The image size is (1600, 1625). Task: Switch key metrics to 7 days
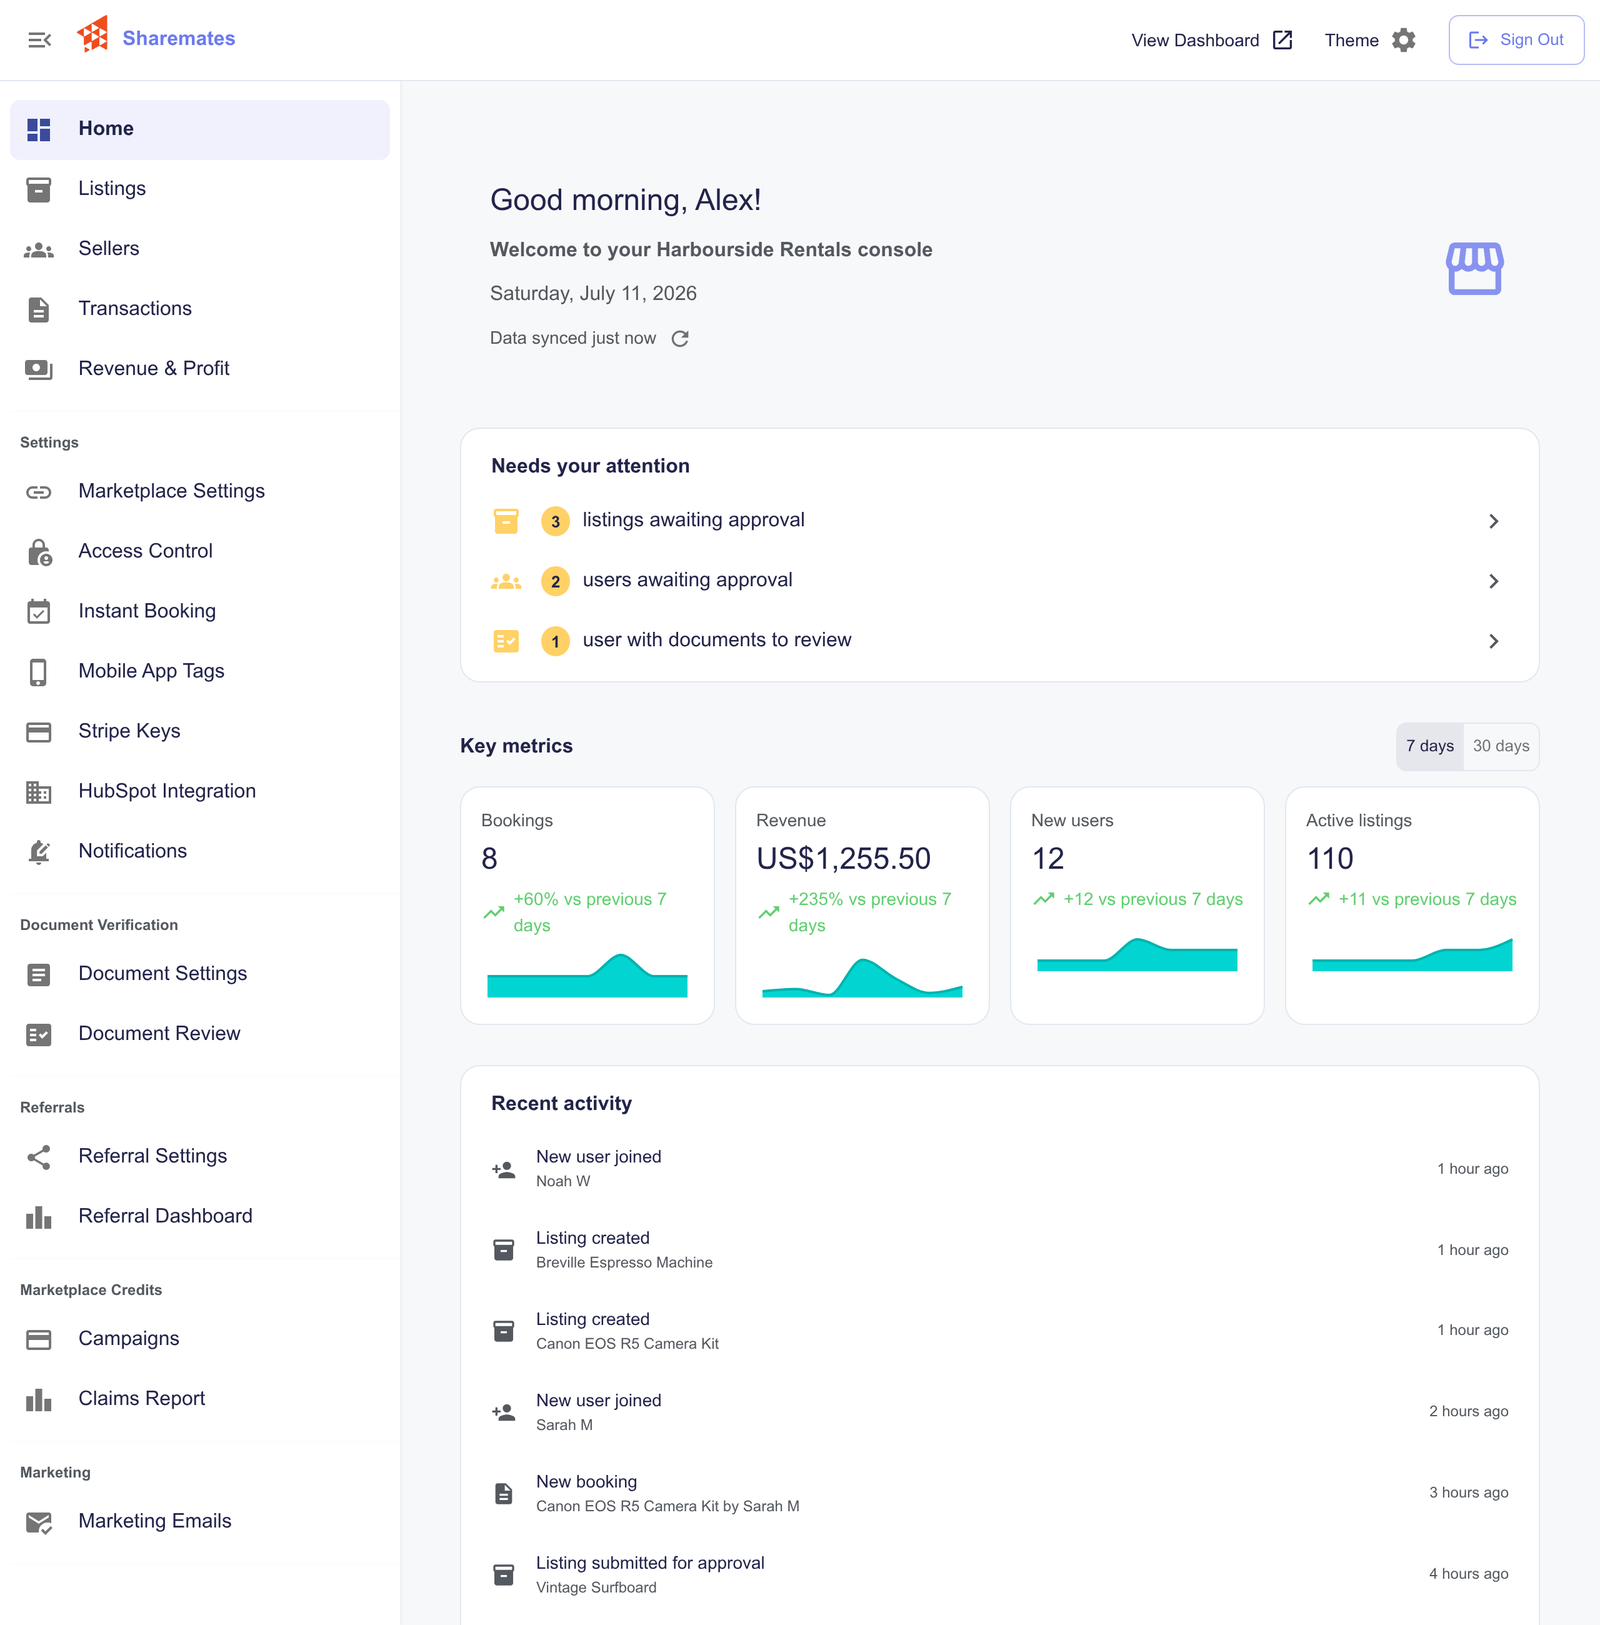[x=1429, y=746]
